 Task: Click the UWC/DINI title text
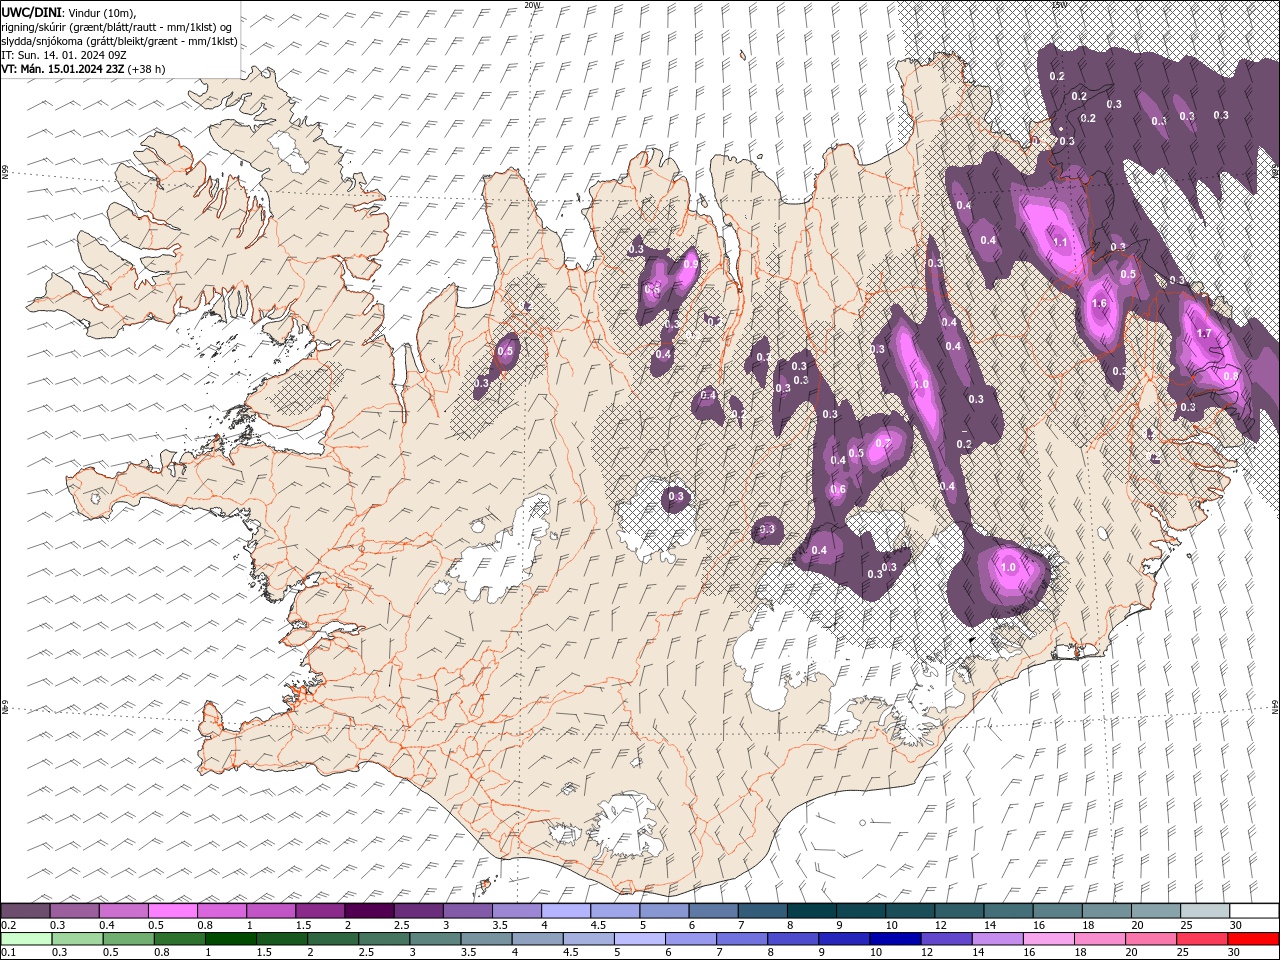point(32,12)
